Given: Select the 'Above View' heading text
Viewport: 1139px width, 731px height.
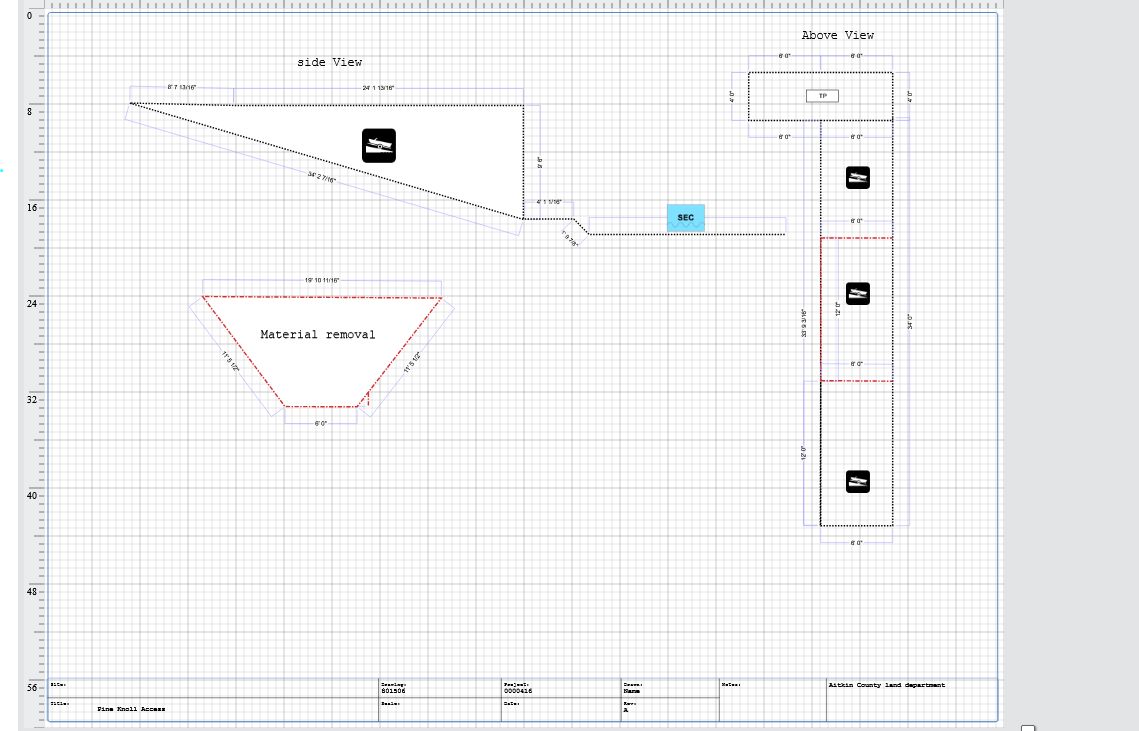Looking at the screenshot, I should pos(837,36).
